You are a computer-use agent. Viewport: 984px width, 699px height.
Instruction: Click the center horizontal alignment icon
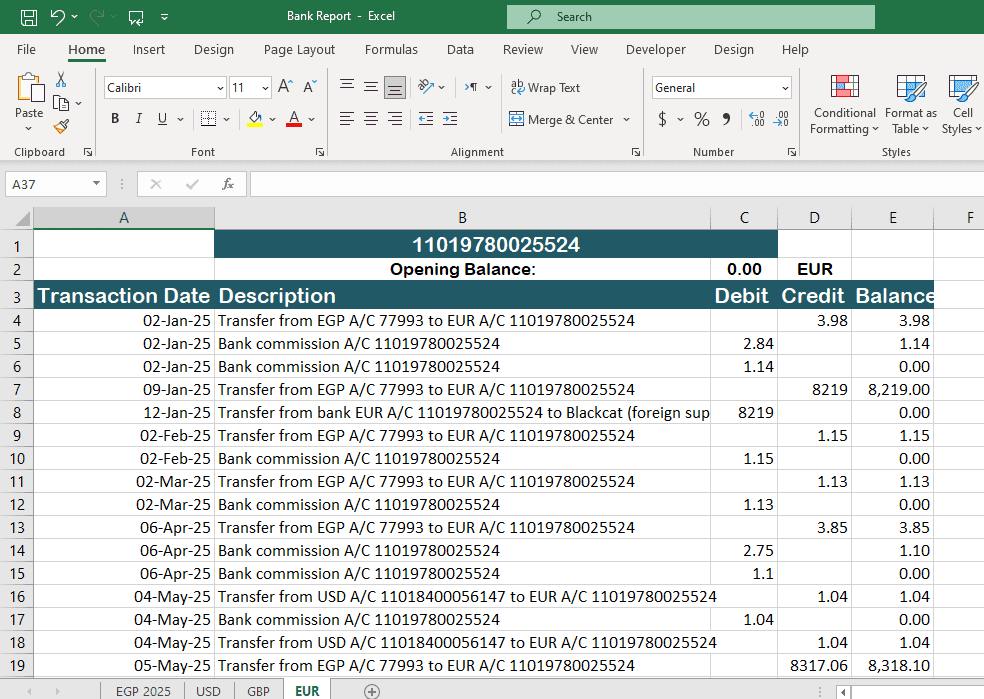pyautogui.click(x=371, y=119)
